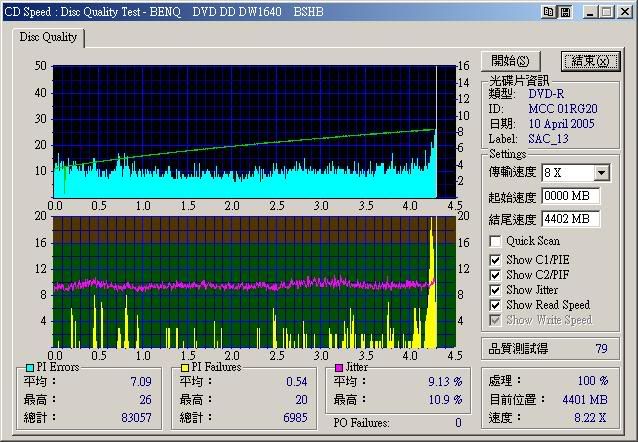Click PI Failures average 0.54
The width and height of the screenshot is (638, 442).
point(296,382)
